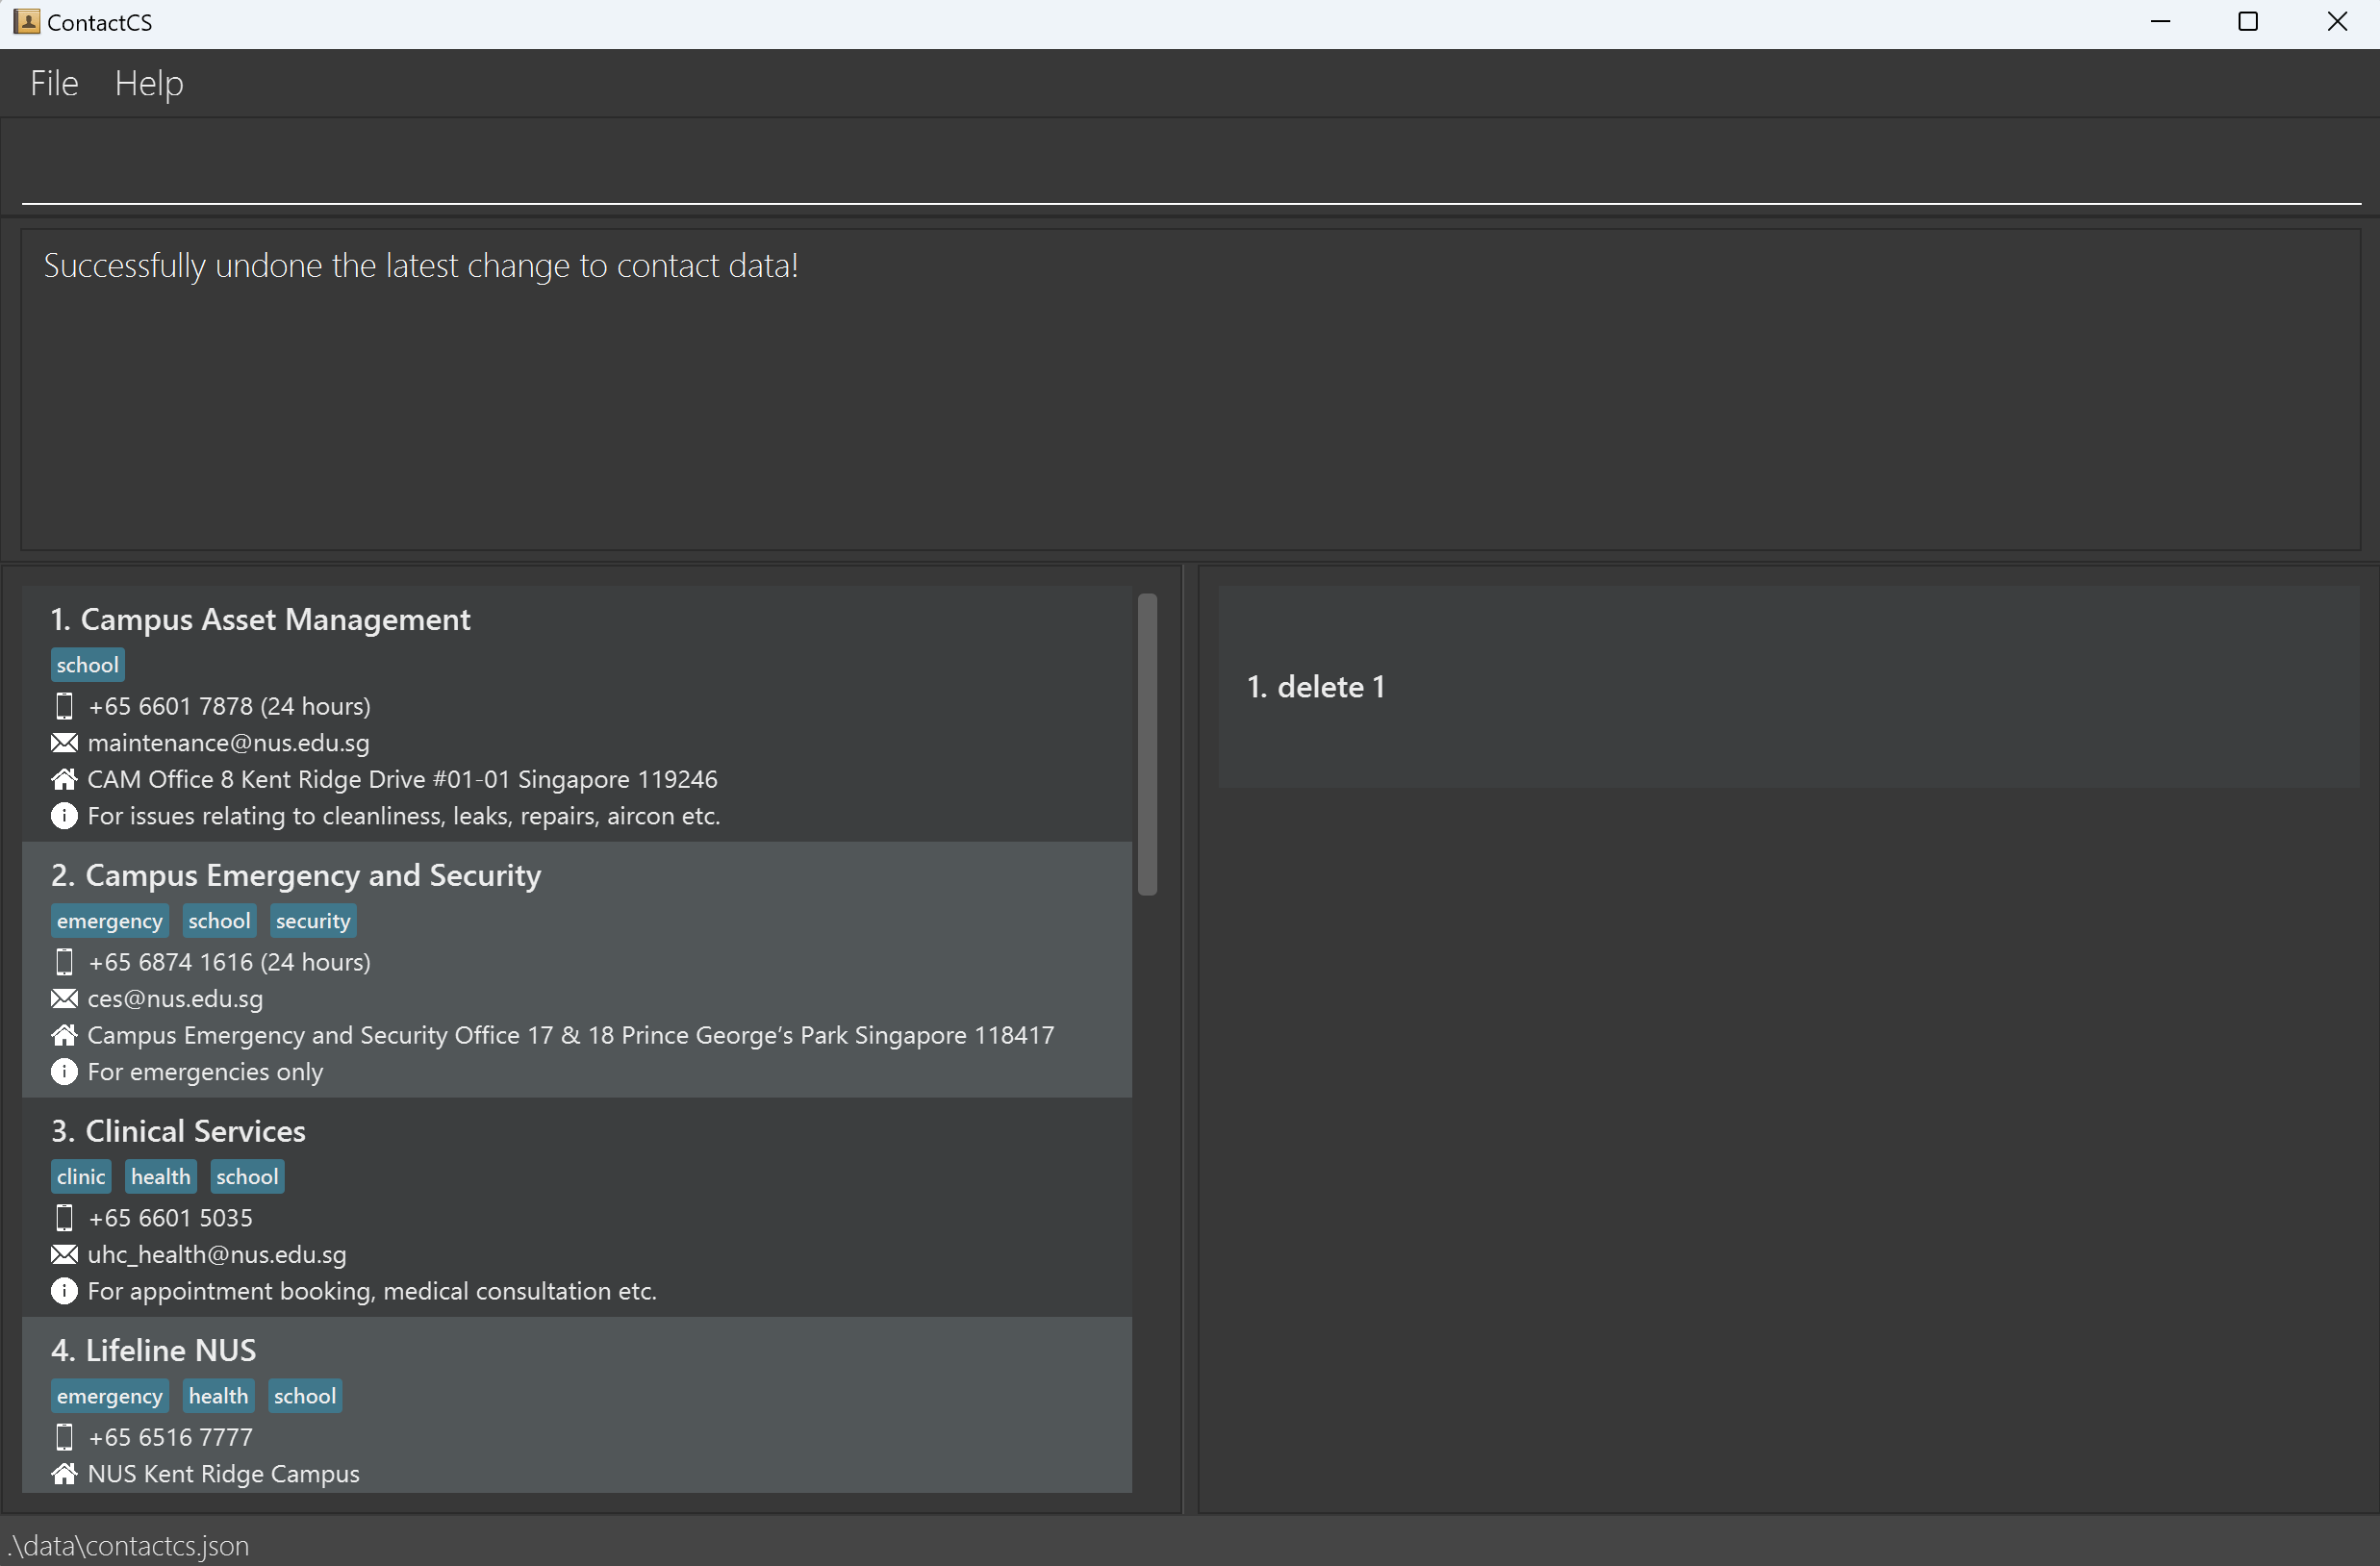The image size is (2380, 1566).
Task: Select the Clinical Services contact title
Action: point(179,1132)
